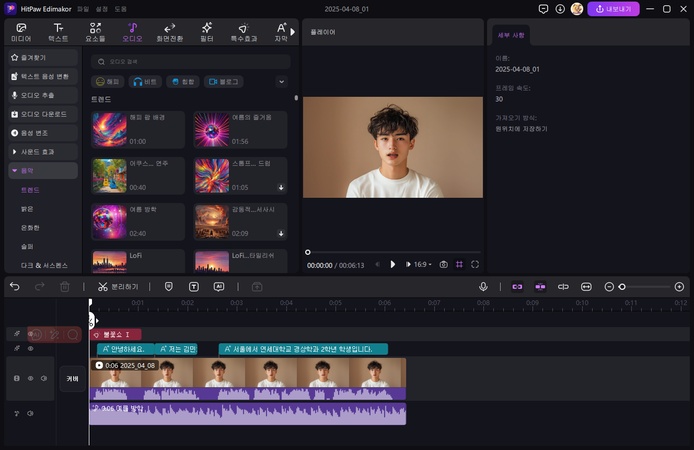Click the timeline export-clip icon
Viewport: 694px width, 450px height.
click(257, 287)
